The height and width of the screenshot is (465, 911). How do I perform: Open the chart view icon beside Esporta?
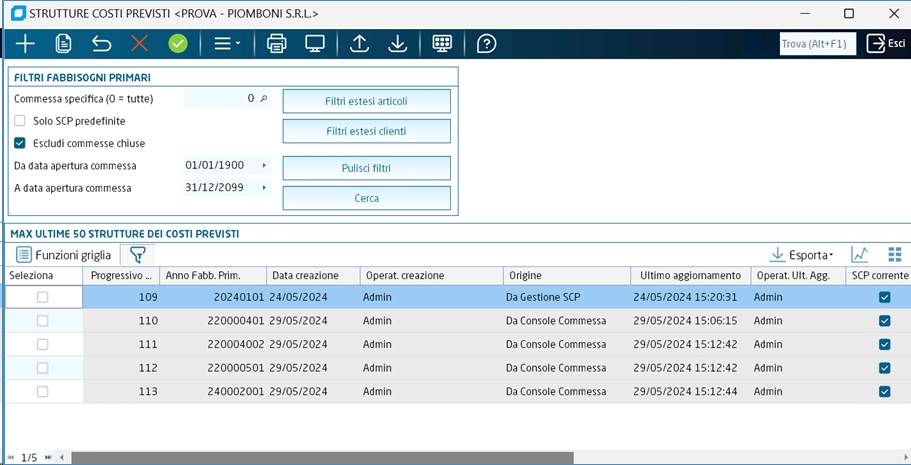[x=859, y=255]
